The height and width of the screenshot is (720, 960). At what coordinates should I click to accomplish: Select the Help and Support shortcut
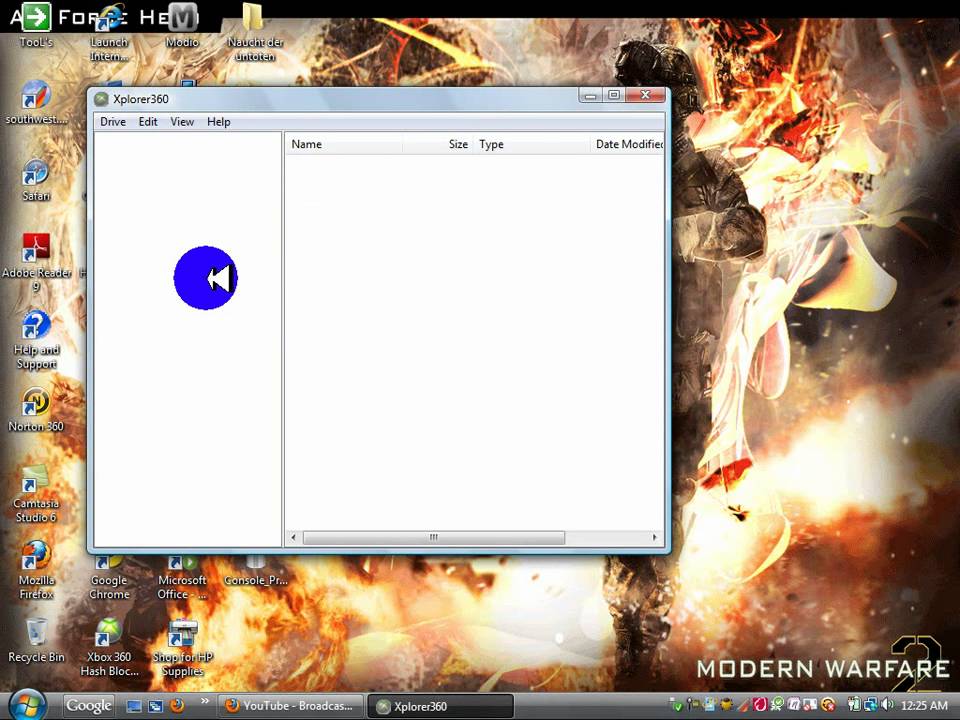point(36,340)
